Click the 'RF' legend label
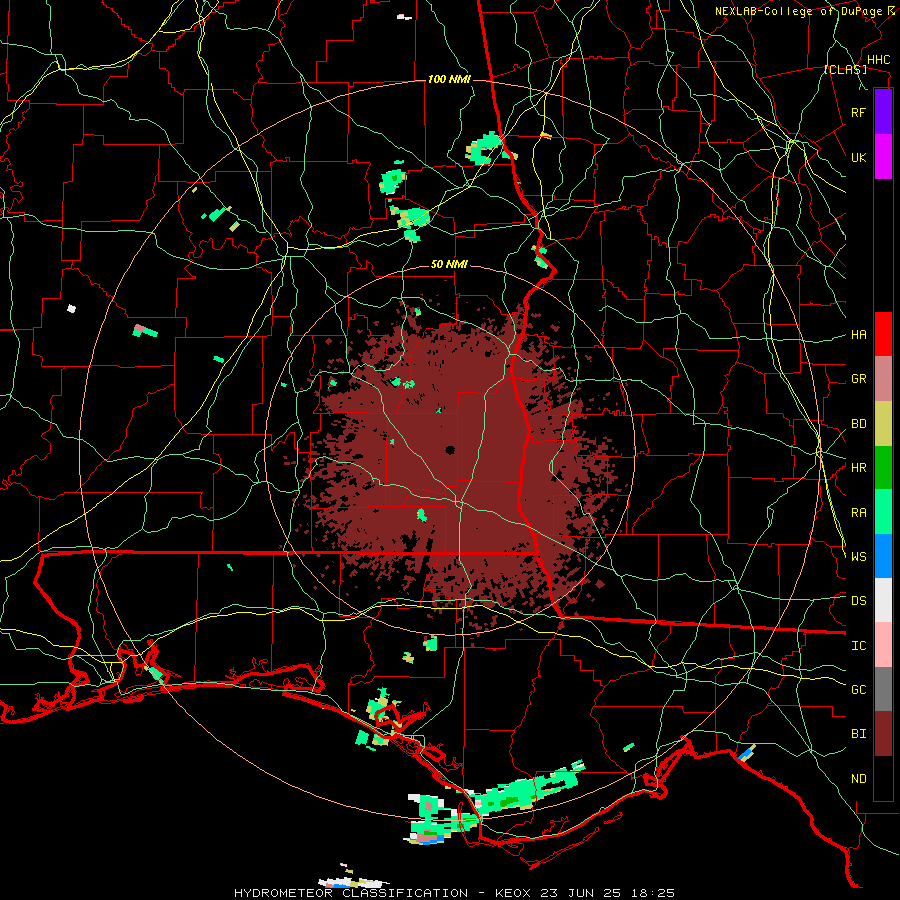This screenshot has height=900, width=900. point(858,112)
